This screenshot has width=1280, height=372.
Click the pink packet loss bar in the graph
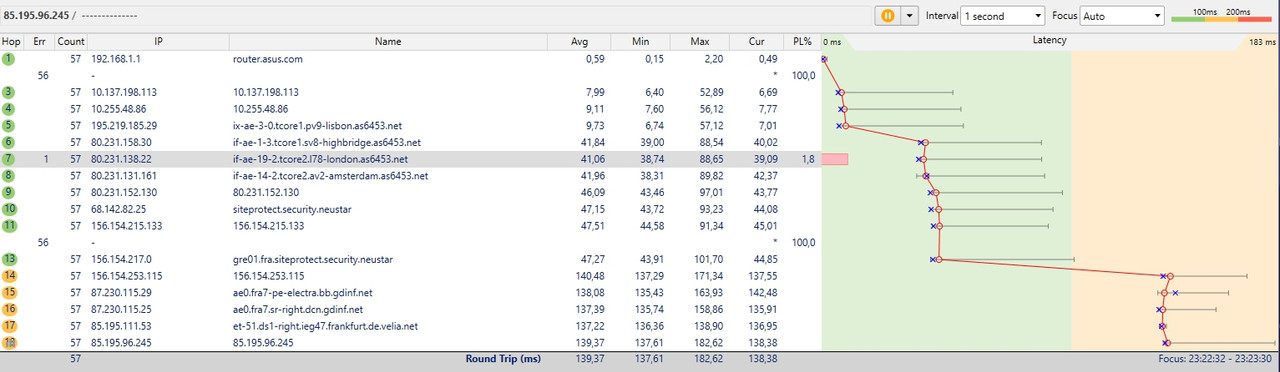pos(835,158)
